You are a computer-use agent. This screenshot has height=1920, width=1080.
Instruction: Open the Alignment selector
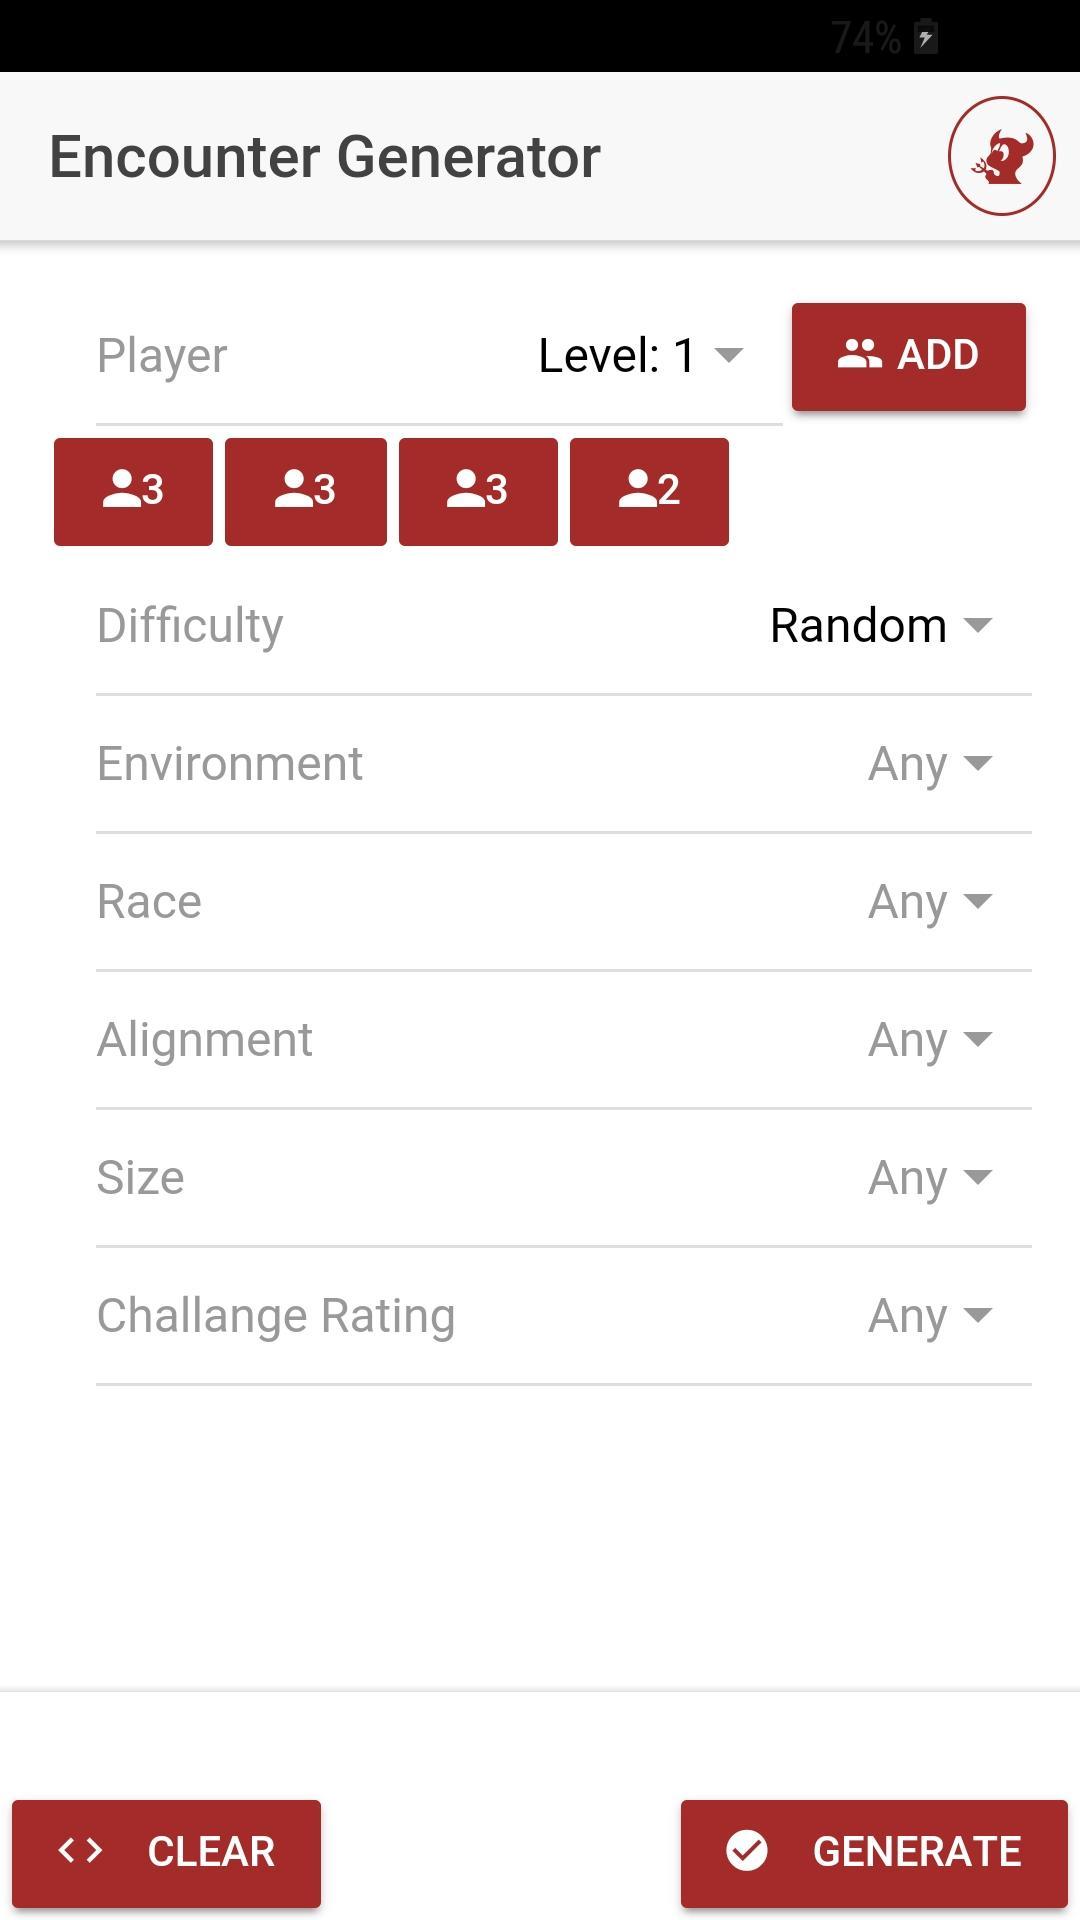[929, 1040]
